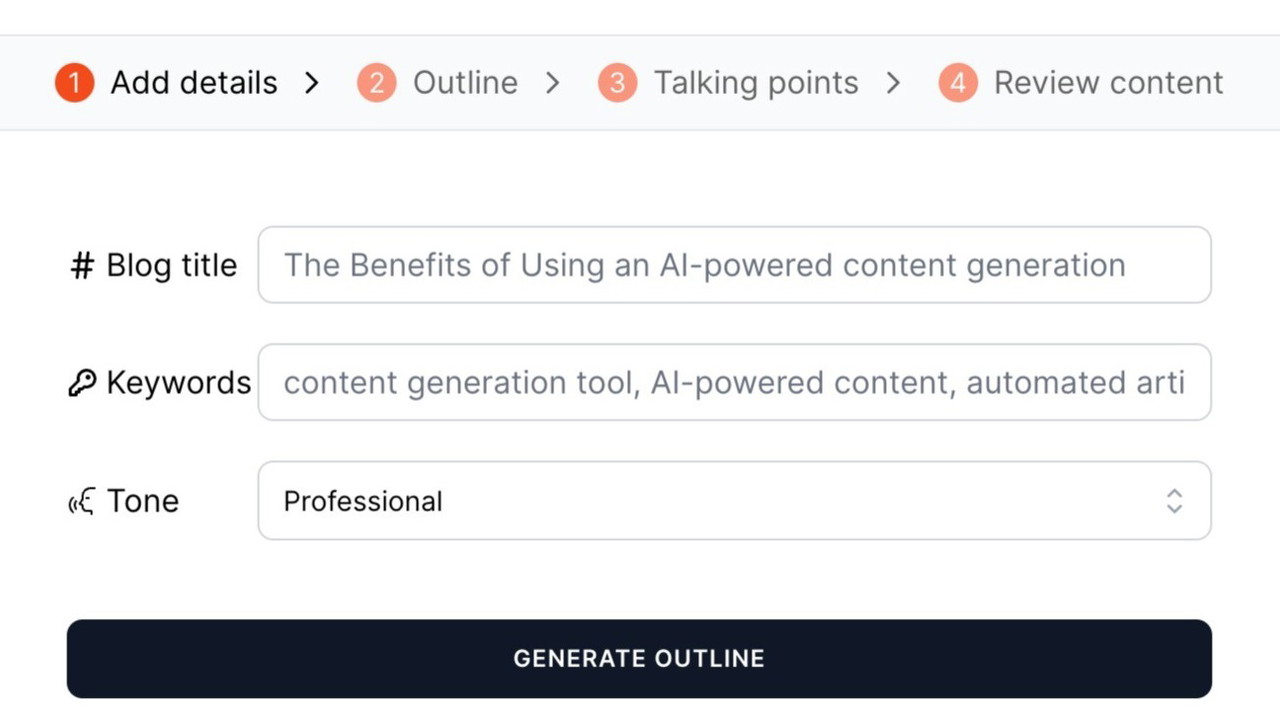Click the key icon beside Keywords
Viewport: 1280px width, 720px height.
pyautogui.click(x=82, y=383)
